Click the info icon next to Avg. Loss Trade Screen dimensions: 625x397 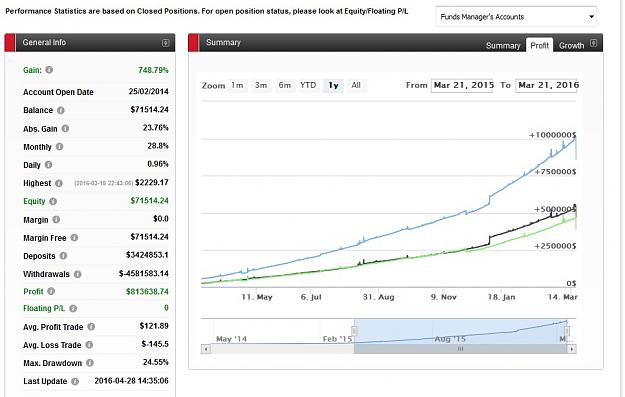pos(89,345)
